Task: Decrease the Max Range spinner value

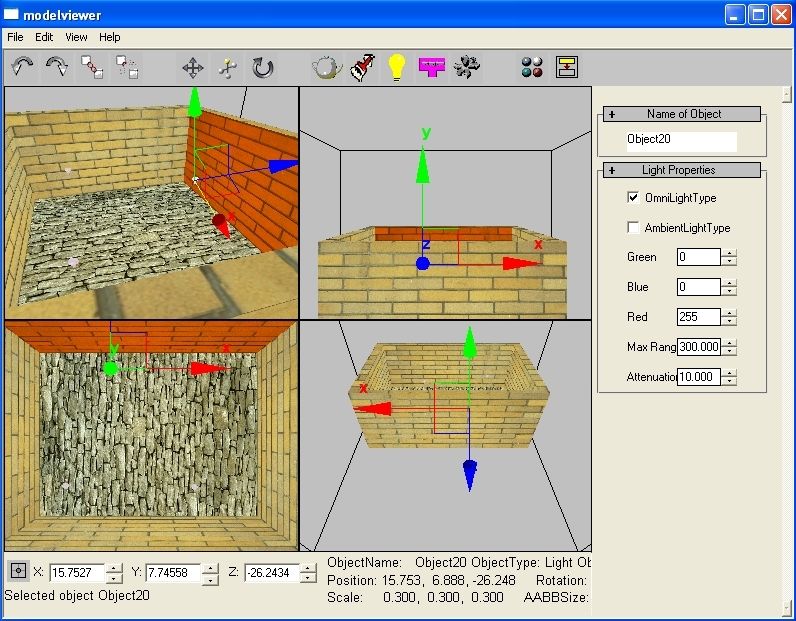Action: [731, 352]
